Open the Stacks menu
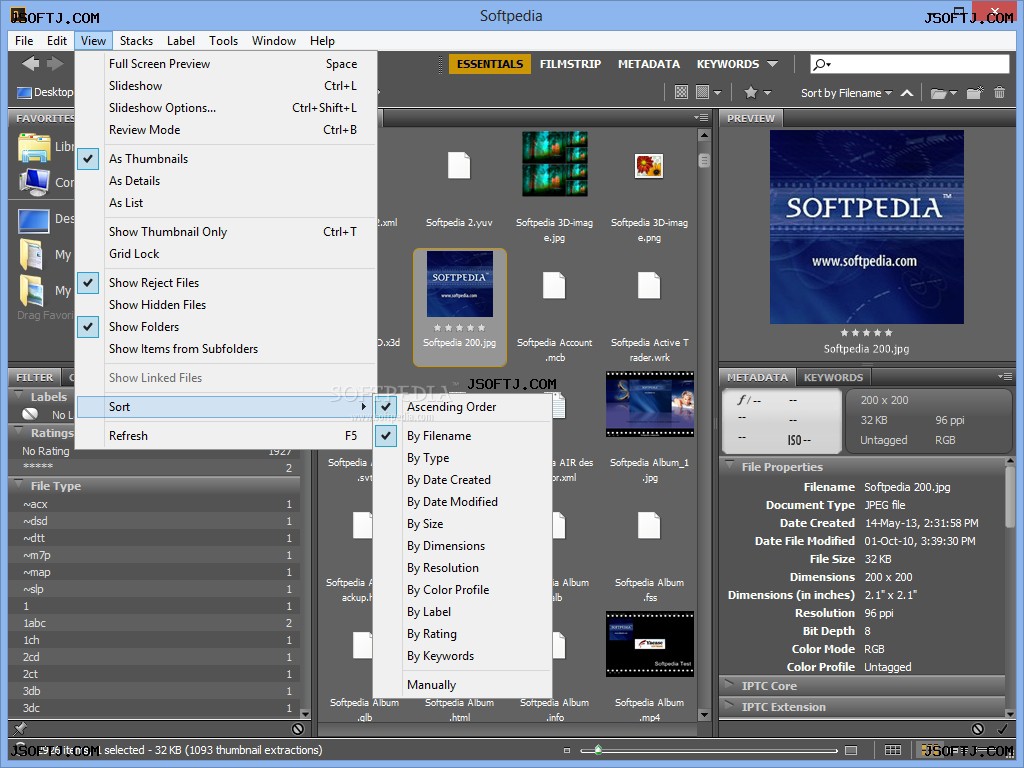Image resolution: width=1024 pixels, height=768 pixels. (x=136, y=40)
